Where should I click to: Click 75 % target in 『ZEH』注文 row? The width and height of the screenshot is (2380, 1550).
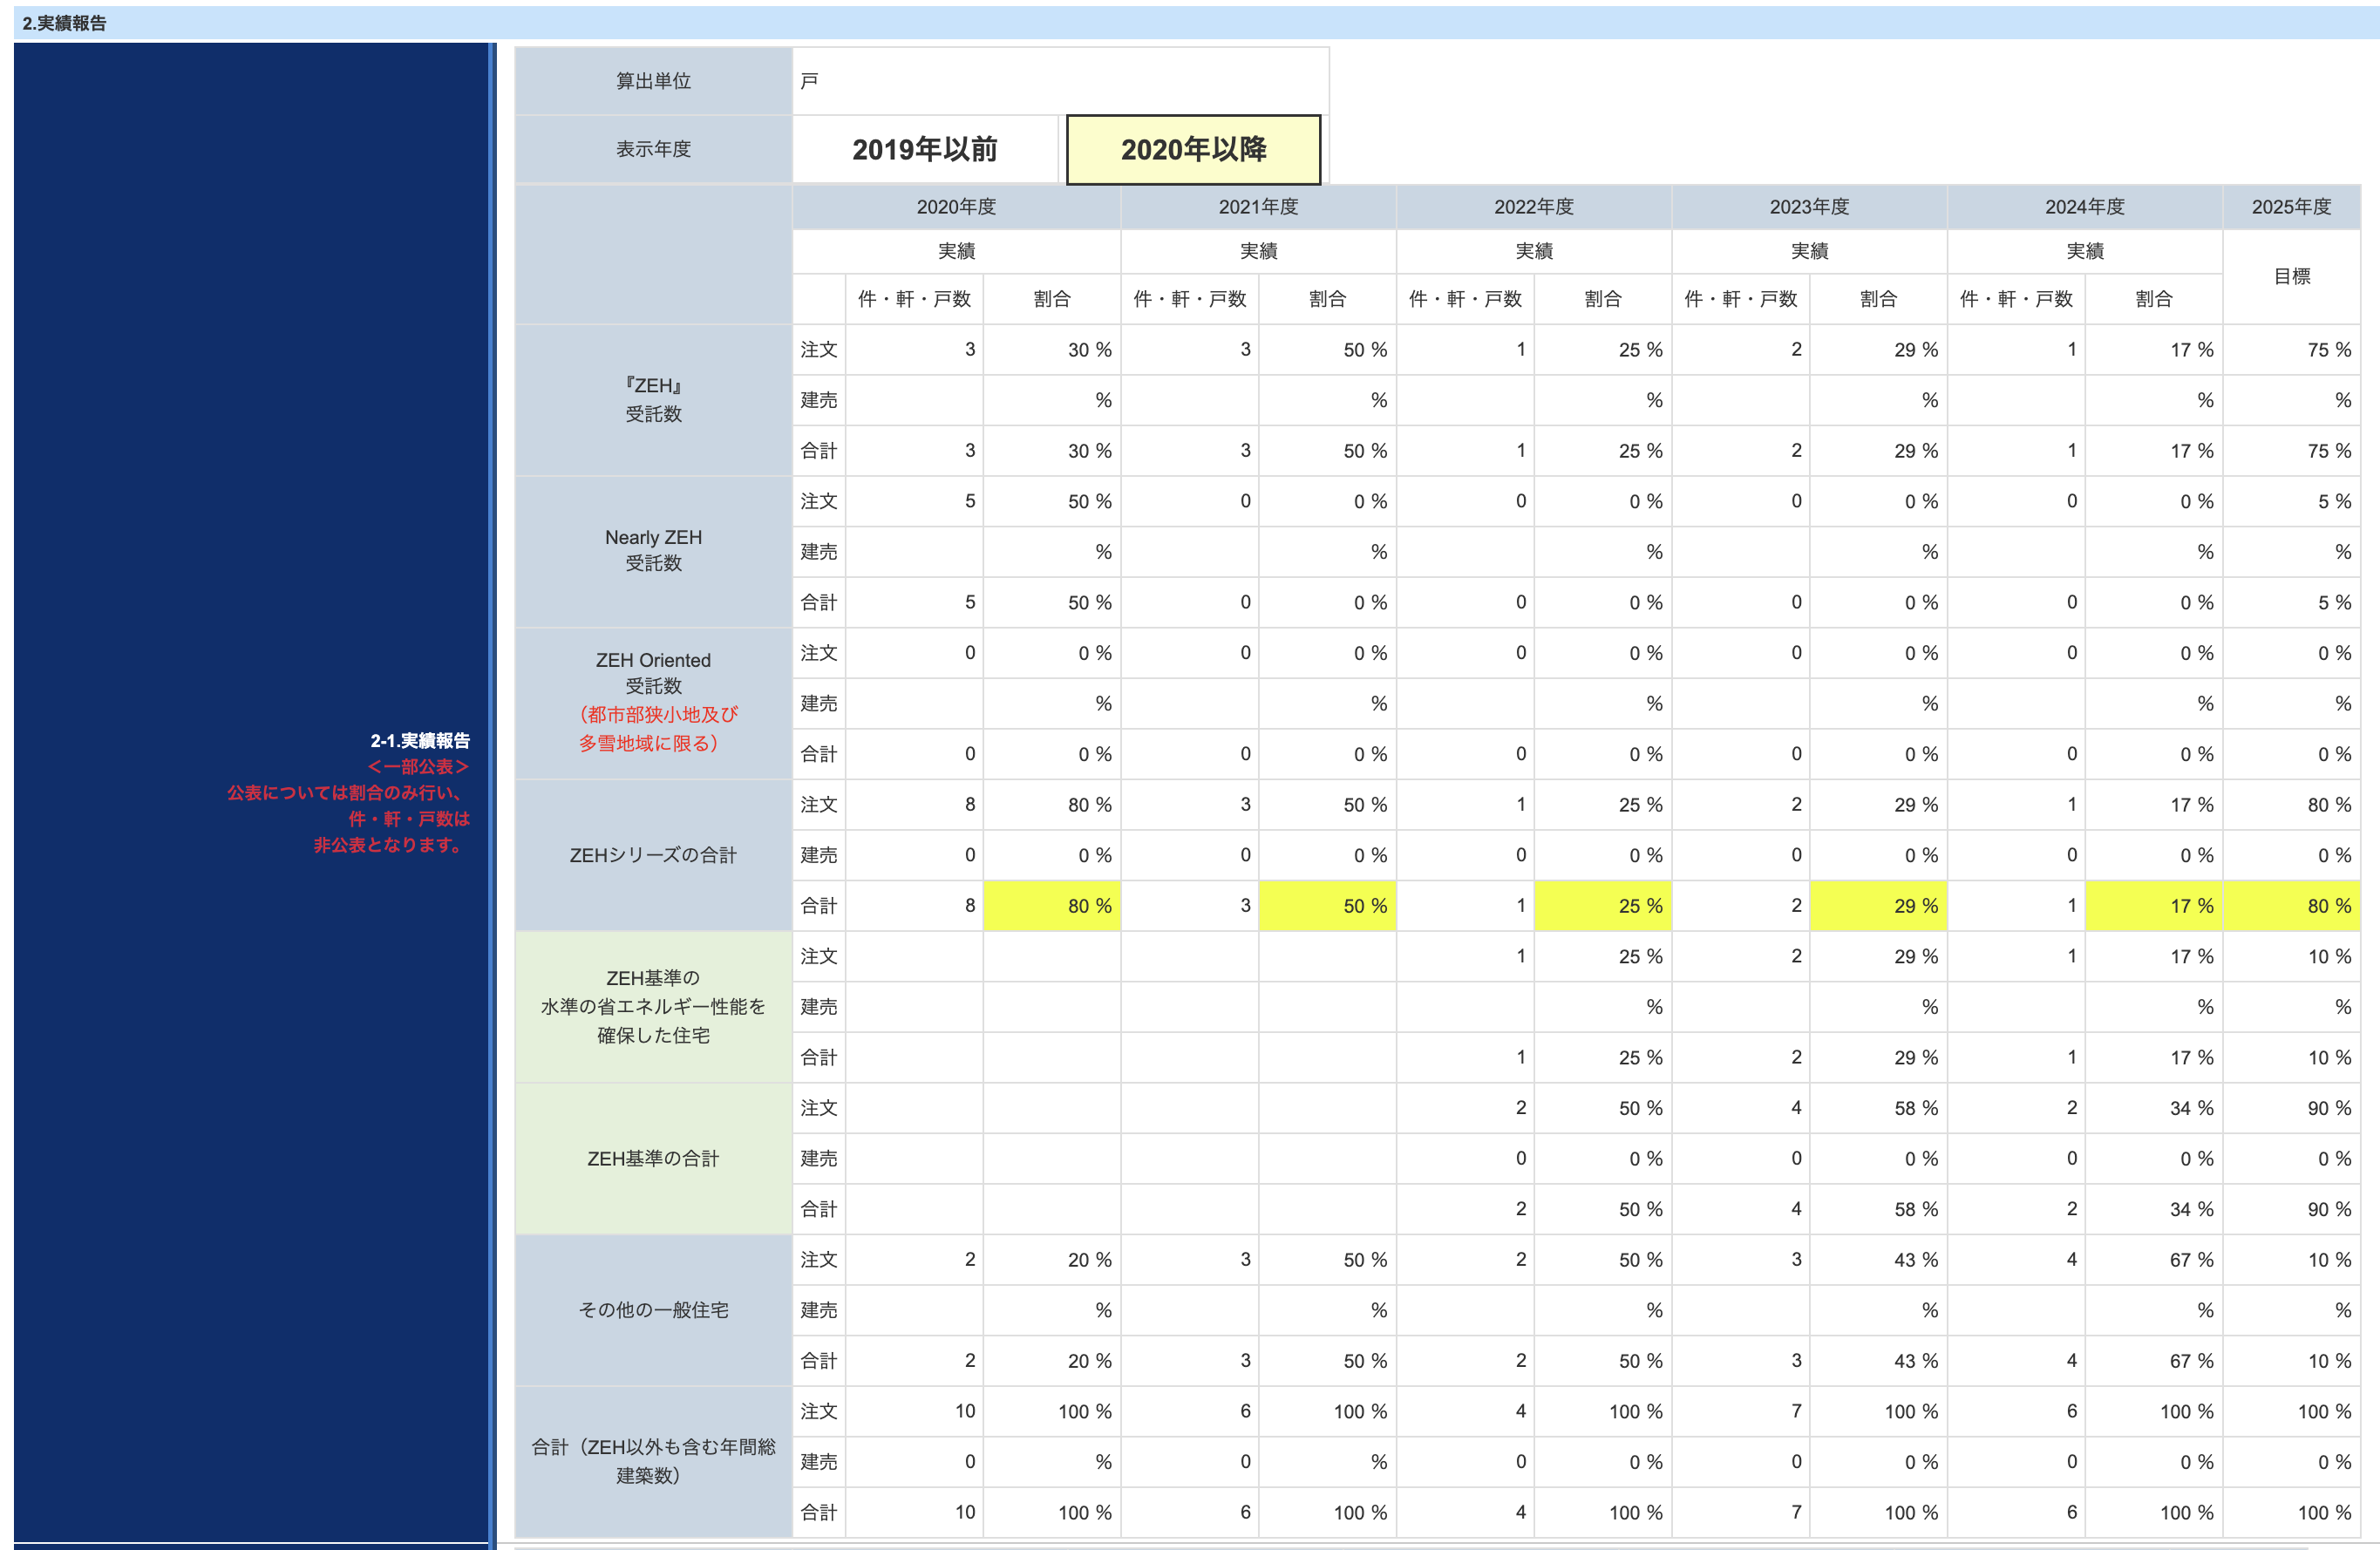[2291, 349]
